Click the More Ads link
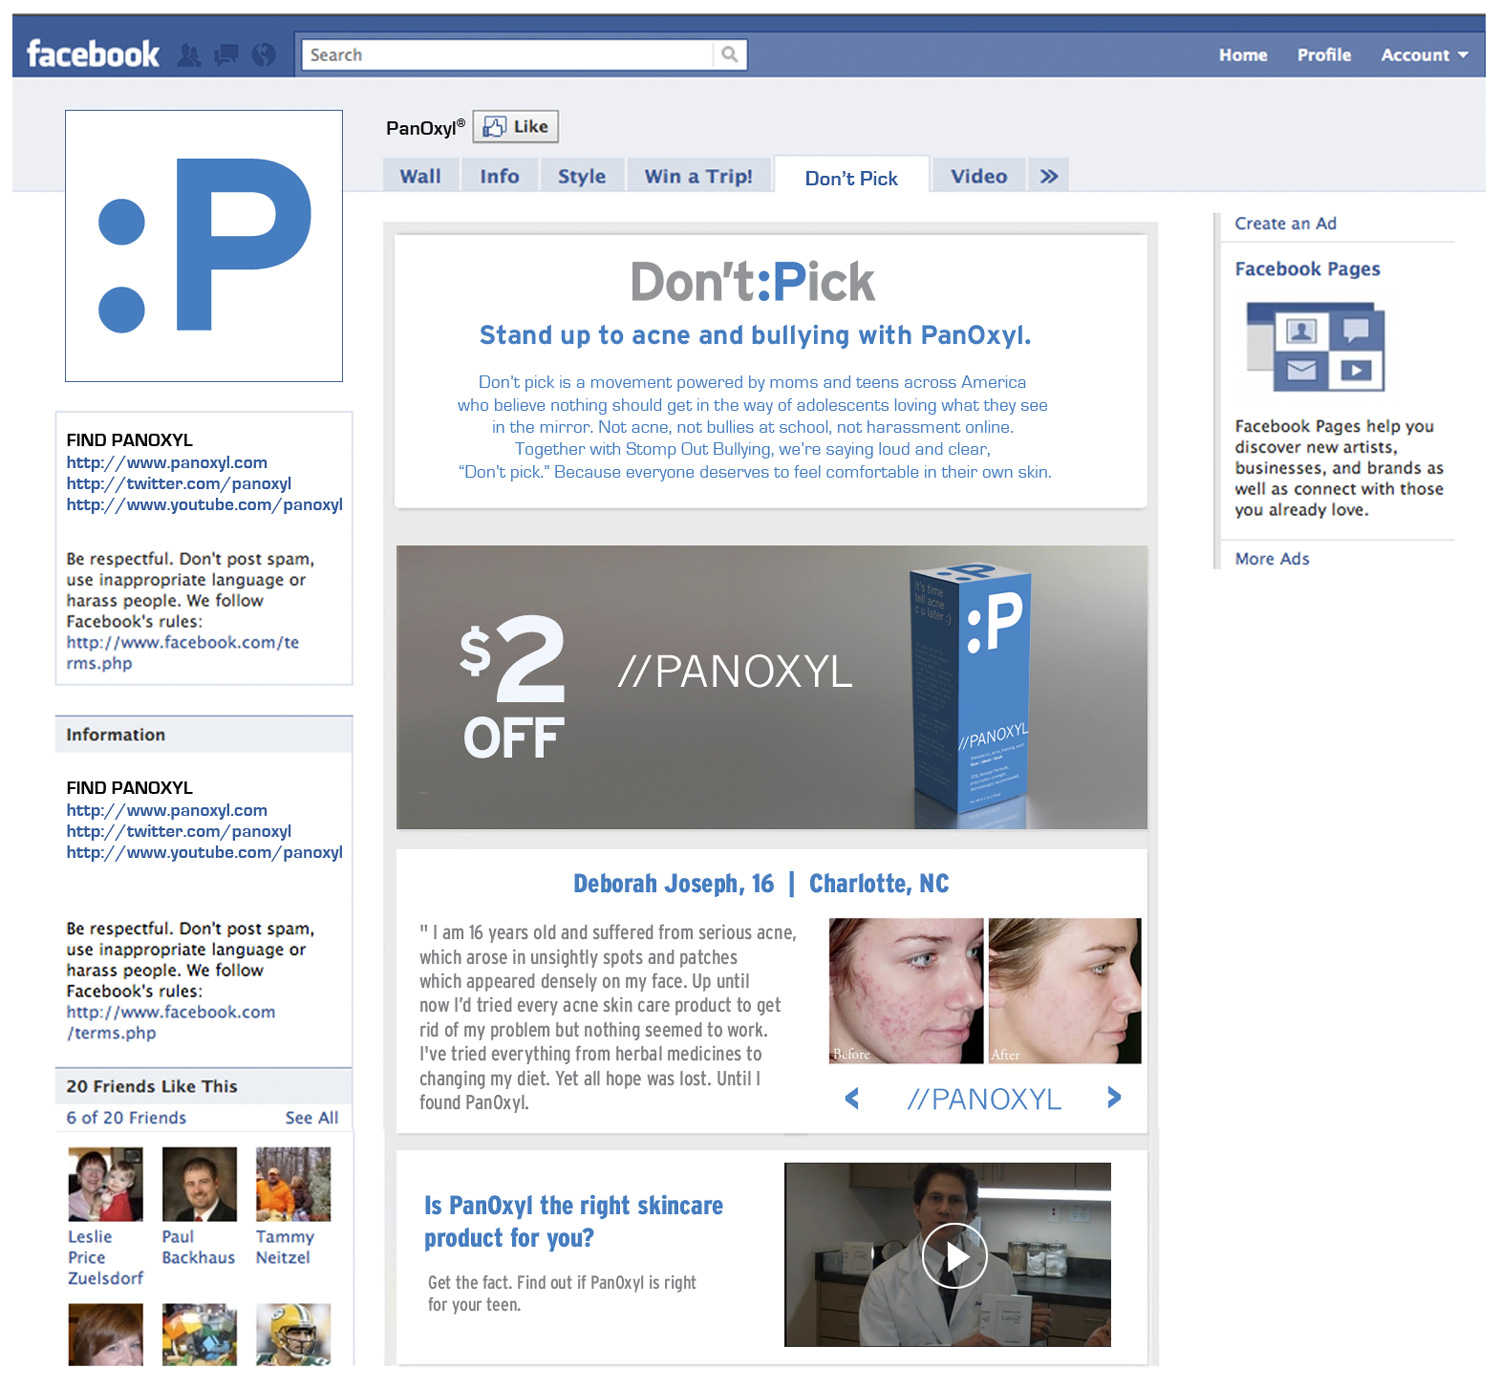 1272,559
